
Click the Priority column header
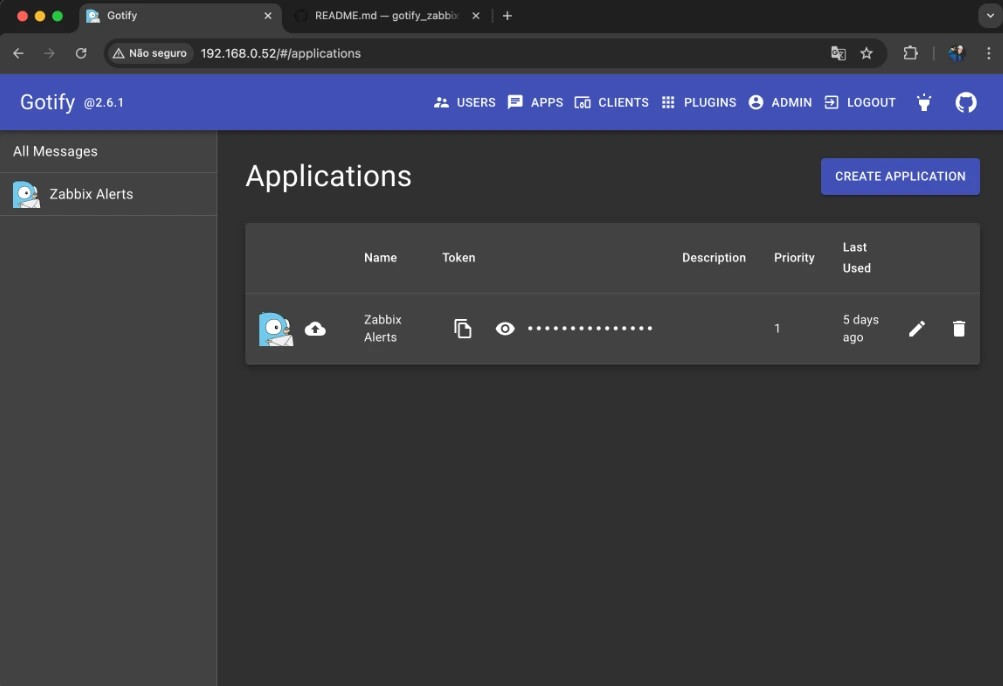pos(794,258)
